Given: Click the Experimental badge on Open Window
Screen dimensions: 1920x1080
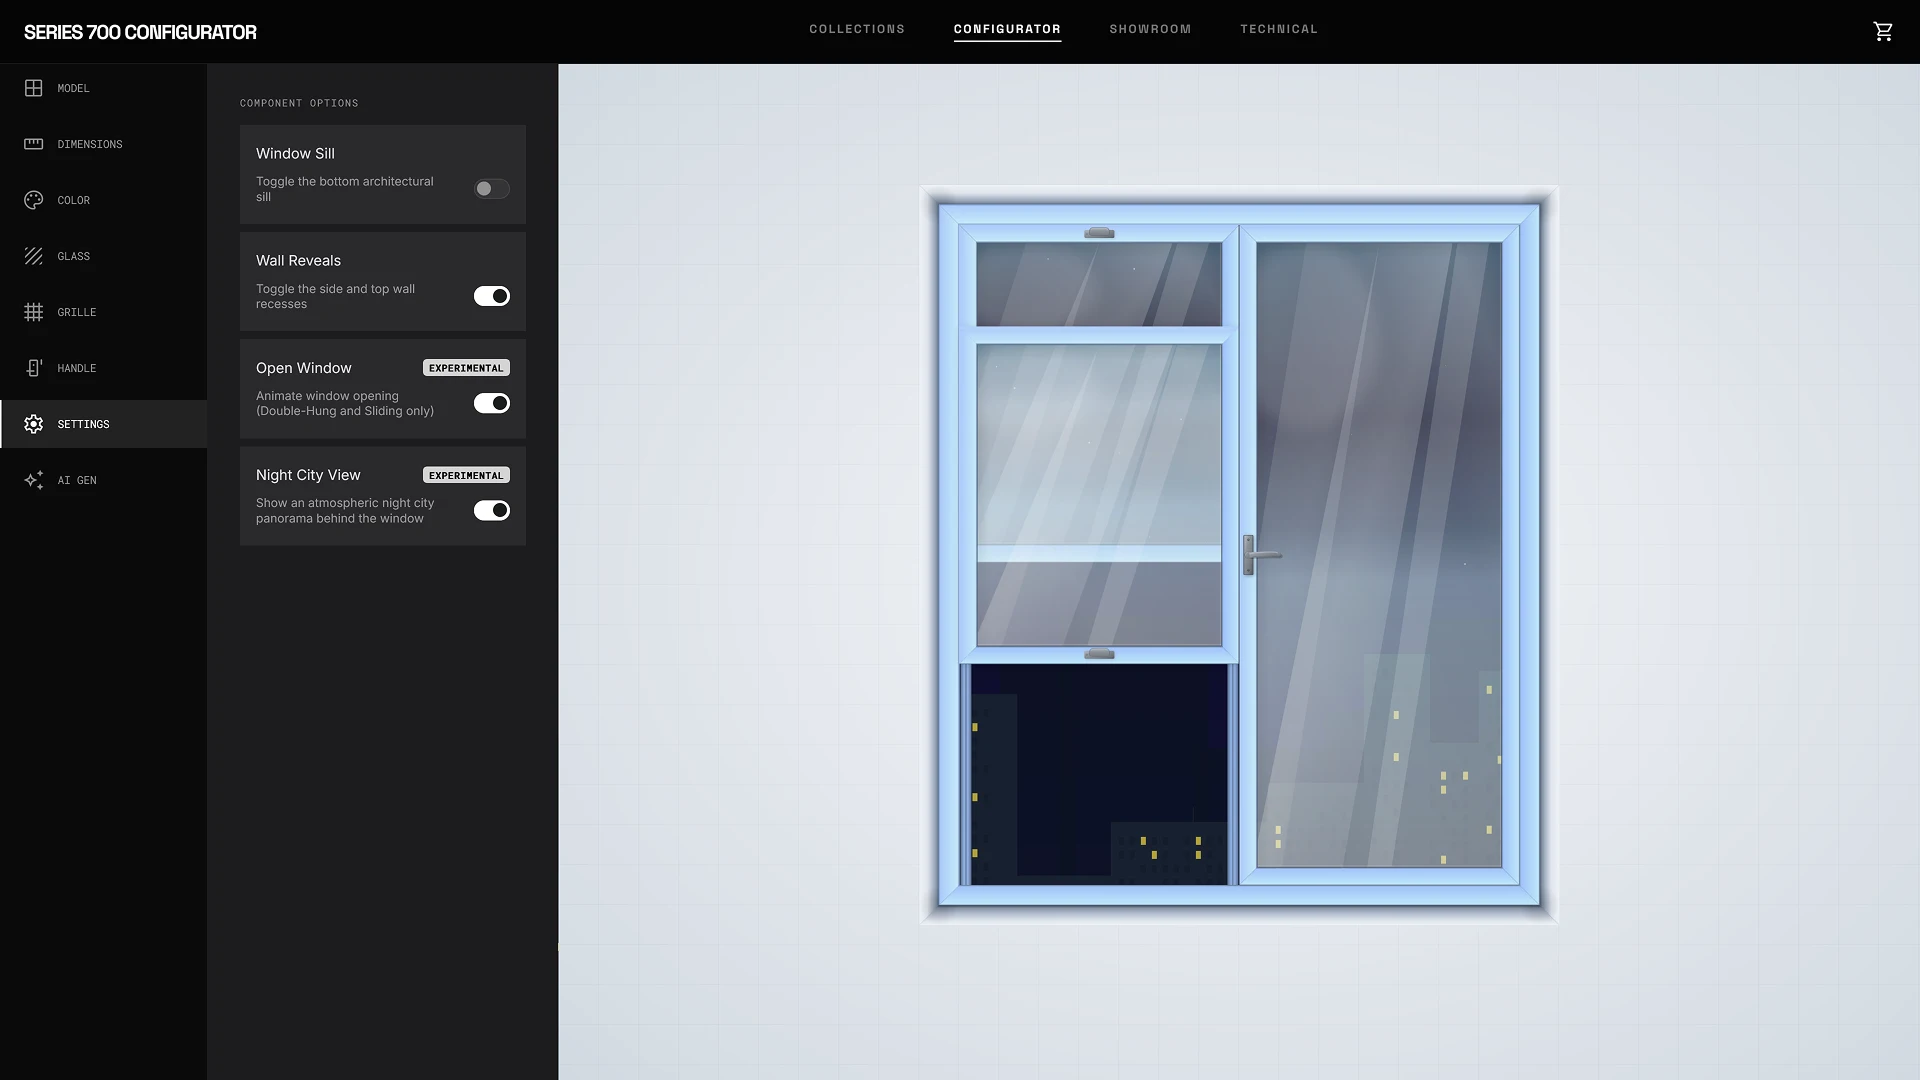Looking at the screenshot, I should pyautogui.click(x=466, y=367).
